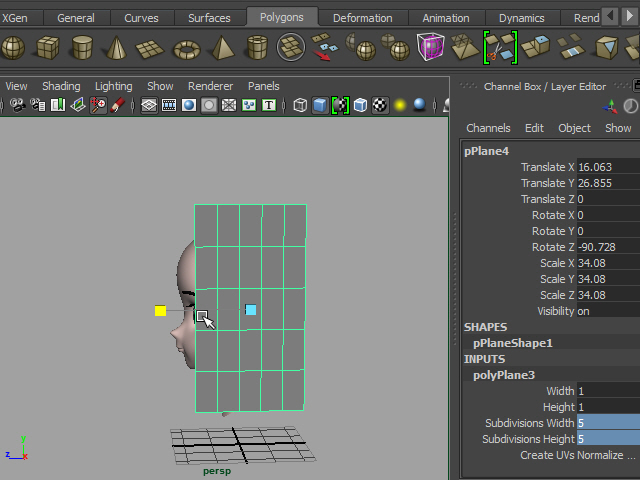Screen dimensions: 640x480
Task: Click the polygon cone shelf icon
Action: pos(117,47)
